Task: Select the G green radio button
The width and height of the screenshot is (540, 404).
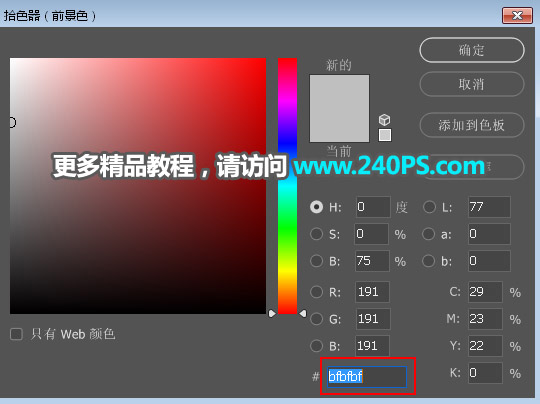Action: click(316, 319)
